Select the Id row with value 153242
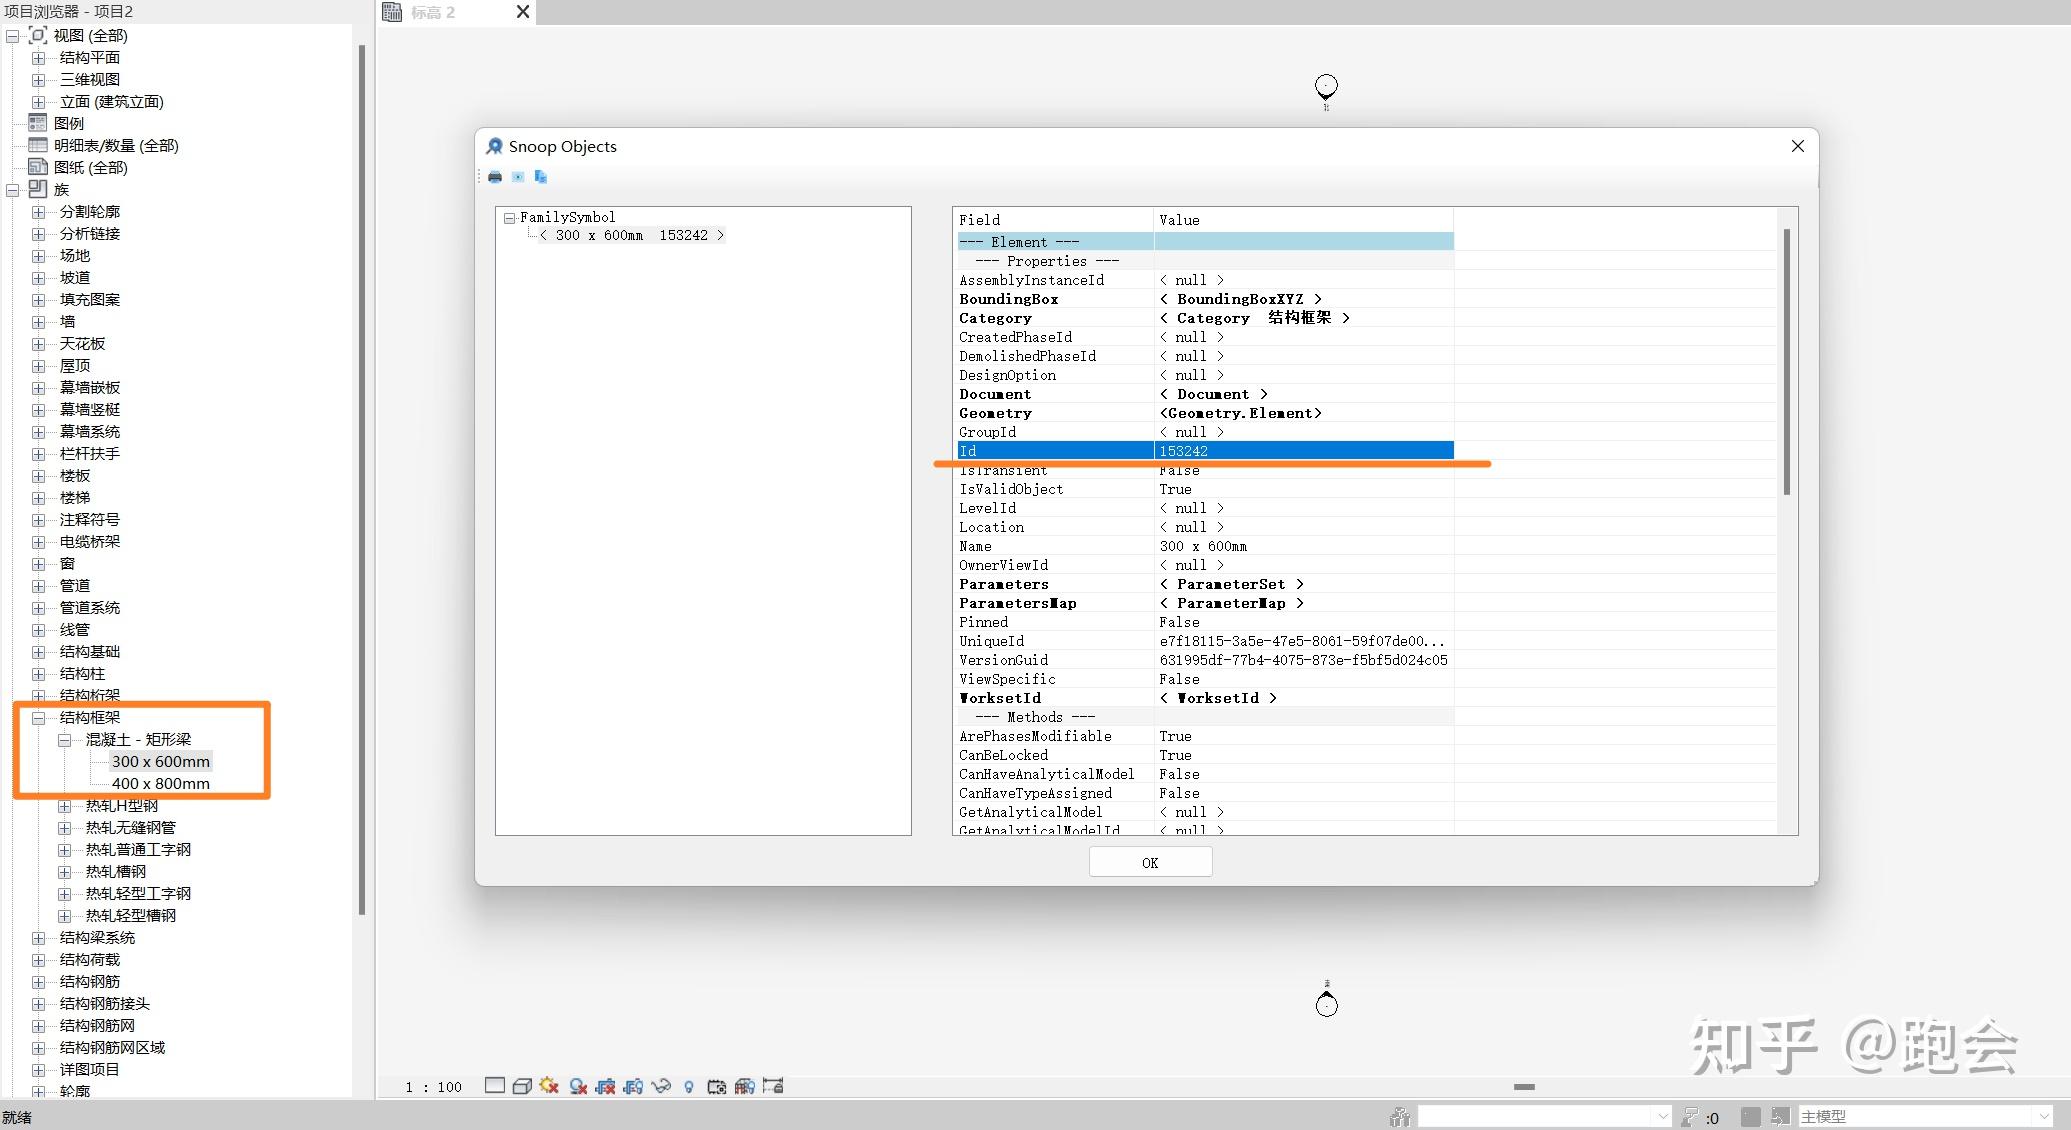2071x1130 pixels. point(1205,451)
